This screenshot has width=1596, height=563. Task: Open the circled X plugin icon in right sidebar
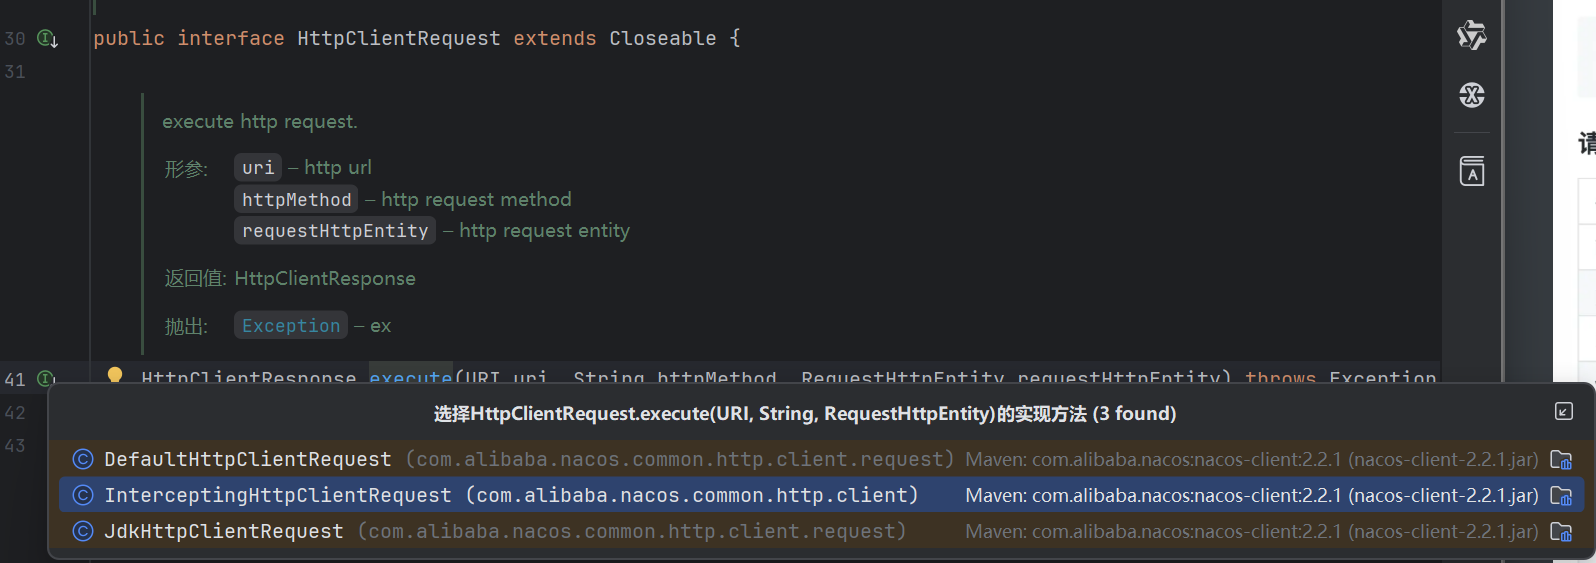click(x=1471, y=95)
